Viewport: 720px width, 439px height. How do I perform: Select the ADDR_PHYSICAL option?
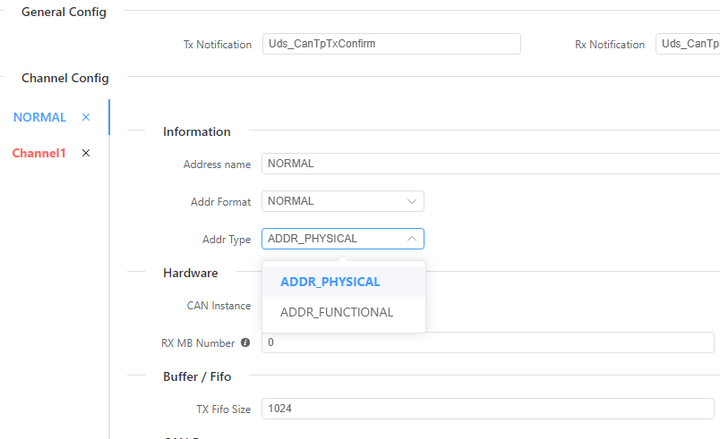330,282
